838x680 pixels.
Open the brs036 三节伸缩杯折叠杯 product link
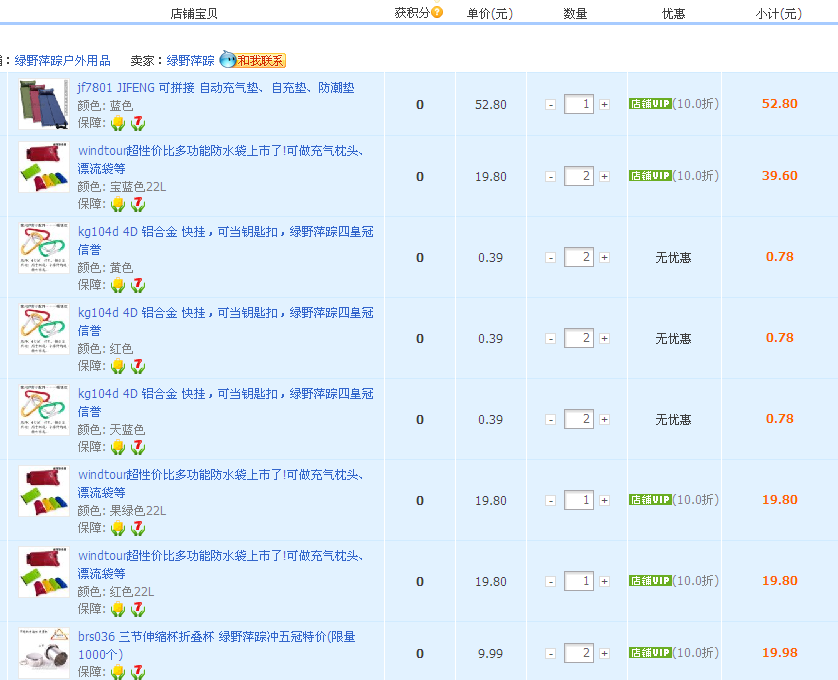[217, 645]
